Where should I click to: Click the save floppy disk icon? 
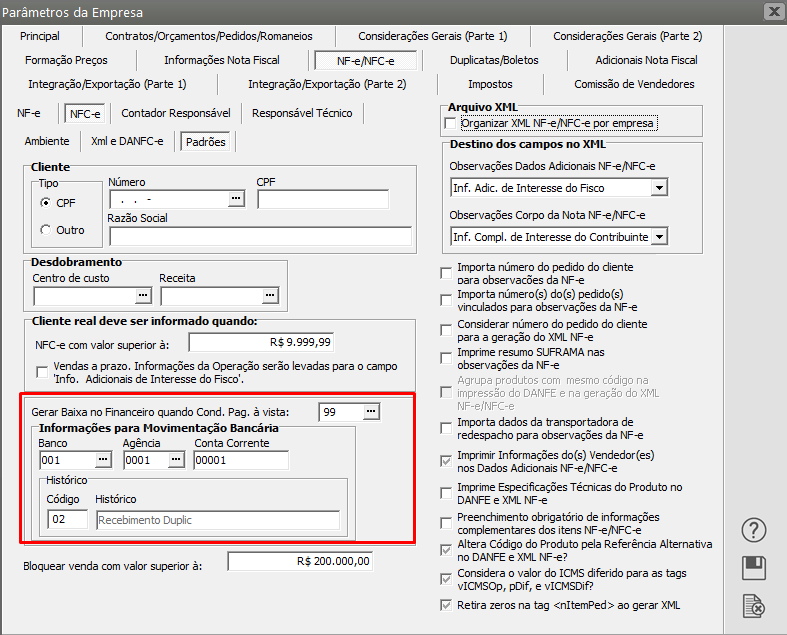point(756,568)
